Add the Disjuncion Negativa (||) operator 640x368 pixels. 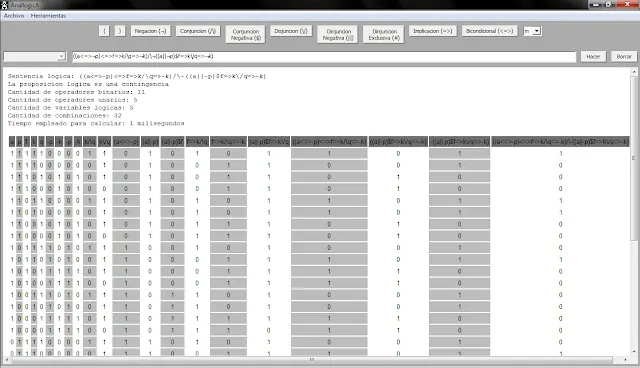point(338,34)
